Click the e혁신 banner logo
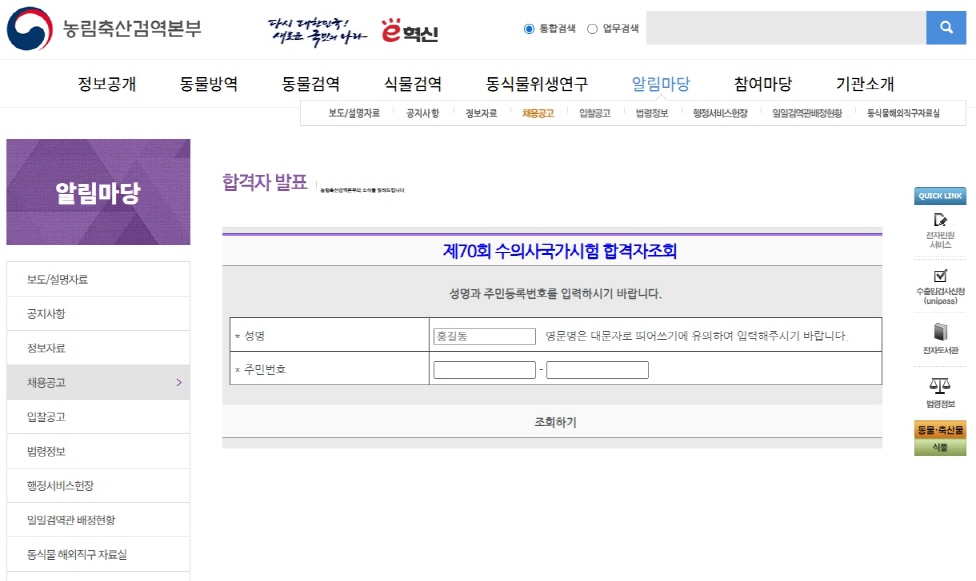 pos(410,31)
